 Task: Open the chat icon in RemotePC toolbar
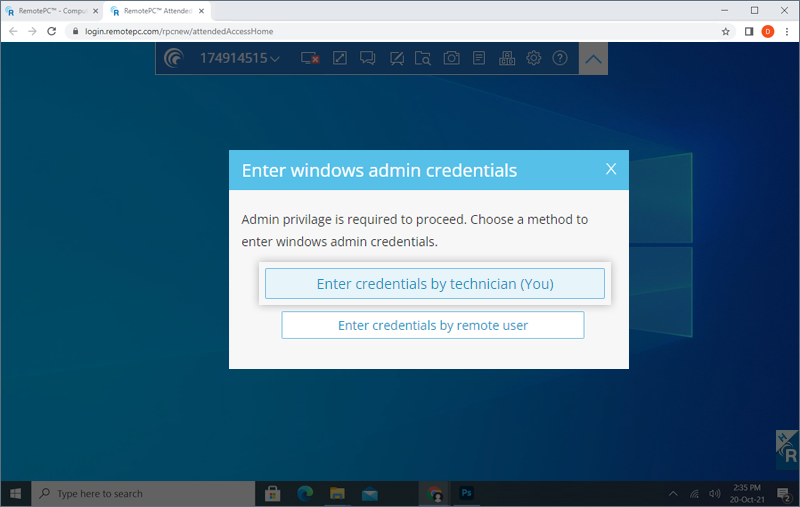tap(368, 59)
